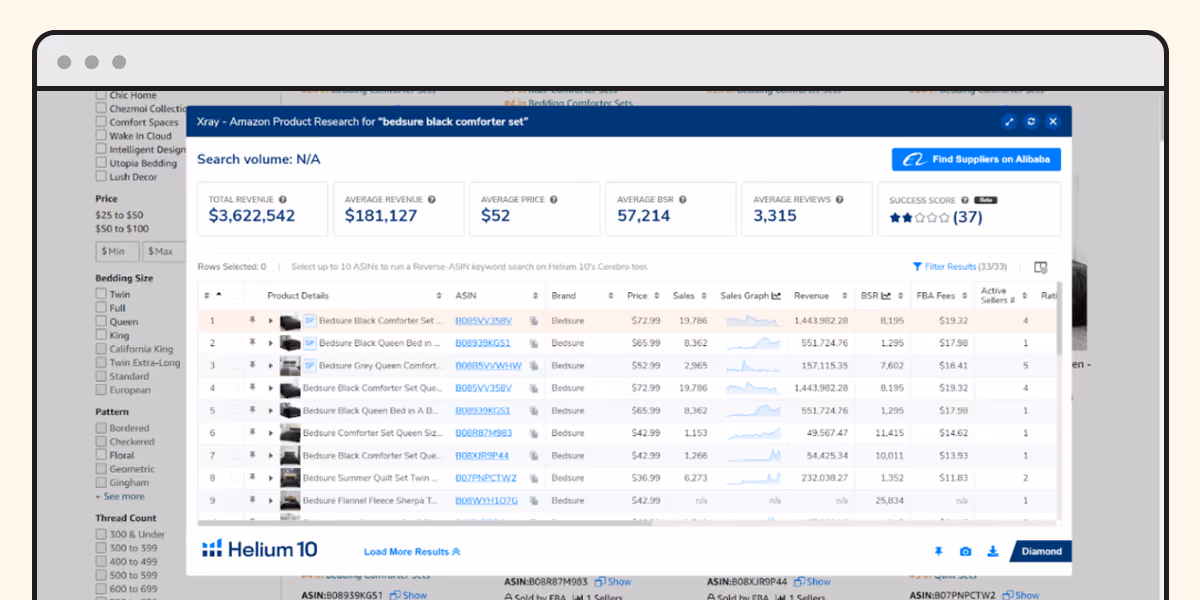The image size is (1200, 600).
Task: Sort table by Price column
Action: (657, 296)
